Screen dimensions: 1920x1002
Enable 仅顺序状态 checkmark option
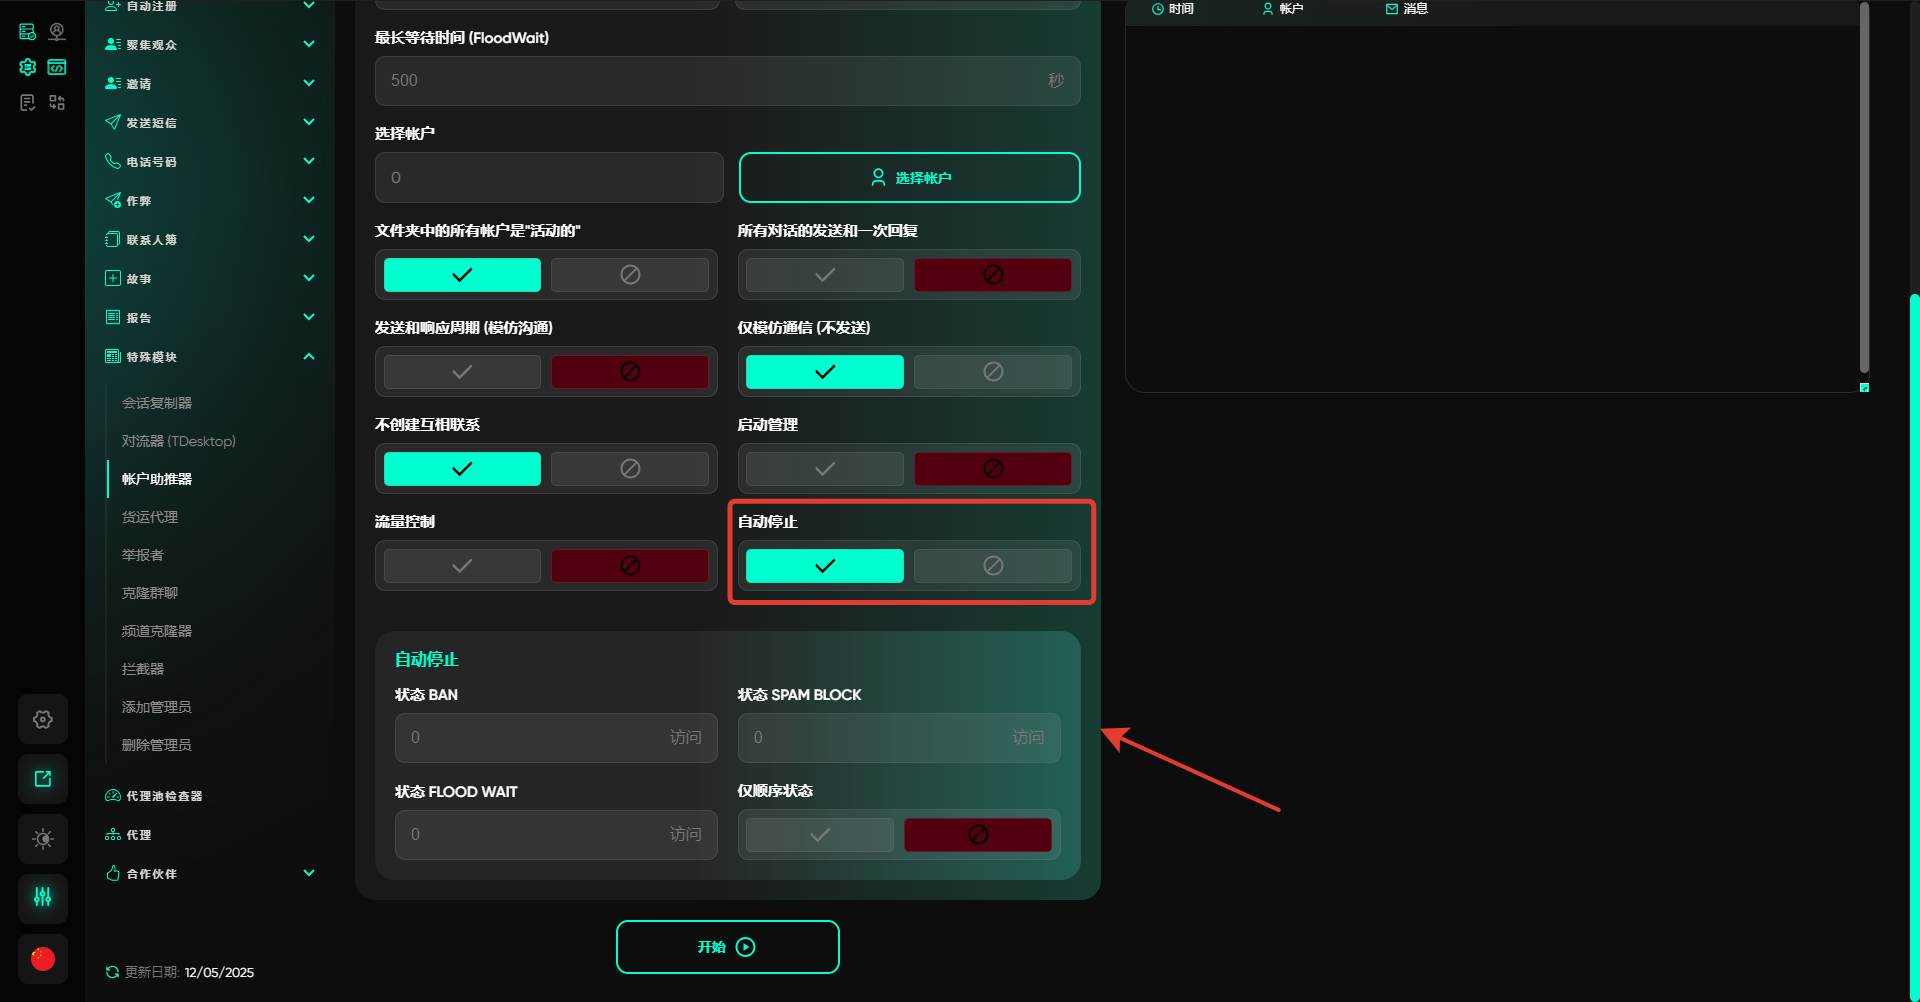(820, 835)
